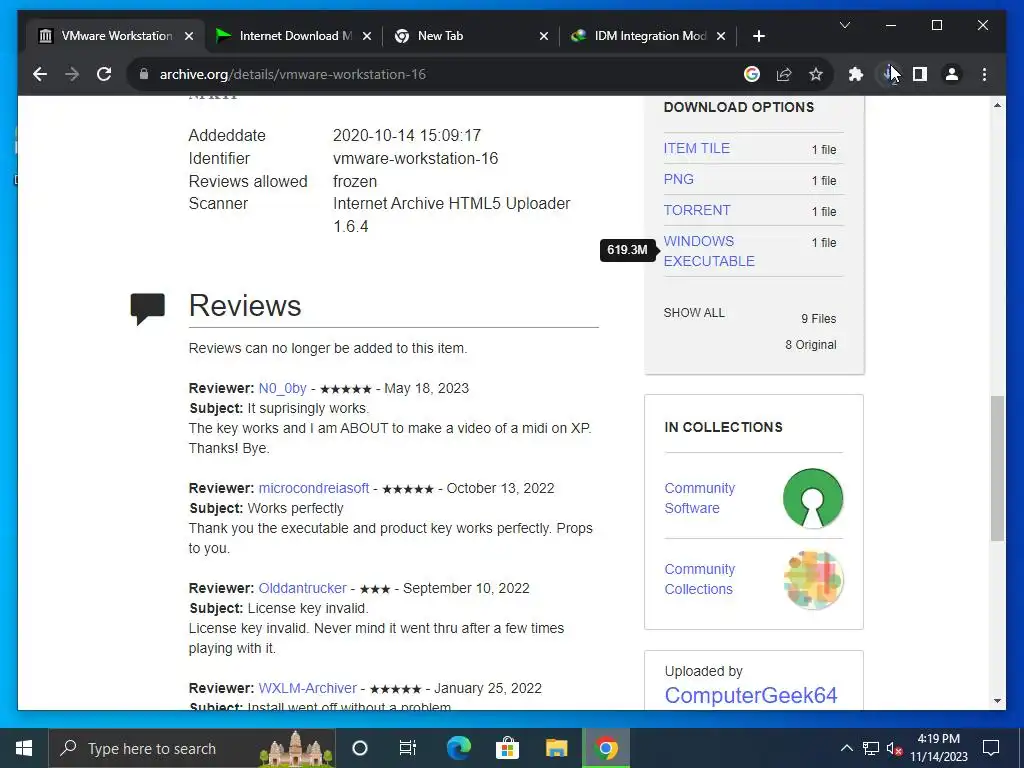Open the network status tray icon
This screenshot has width=1024, height=768.
871,748
